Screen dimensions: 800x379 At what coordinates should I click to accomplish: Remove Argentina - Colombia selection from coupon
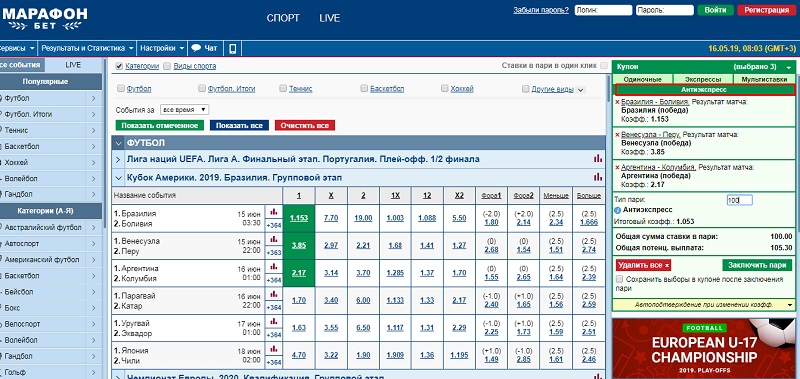[618, 167]
